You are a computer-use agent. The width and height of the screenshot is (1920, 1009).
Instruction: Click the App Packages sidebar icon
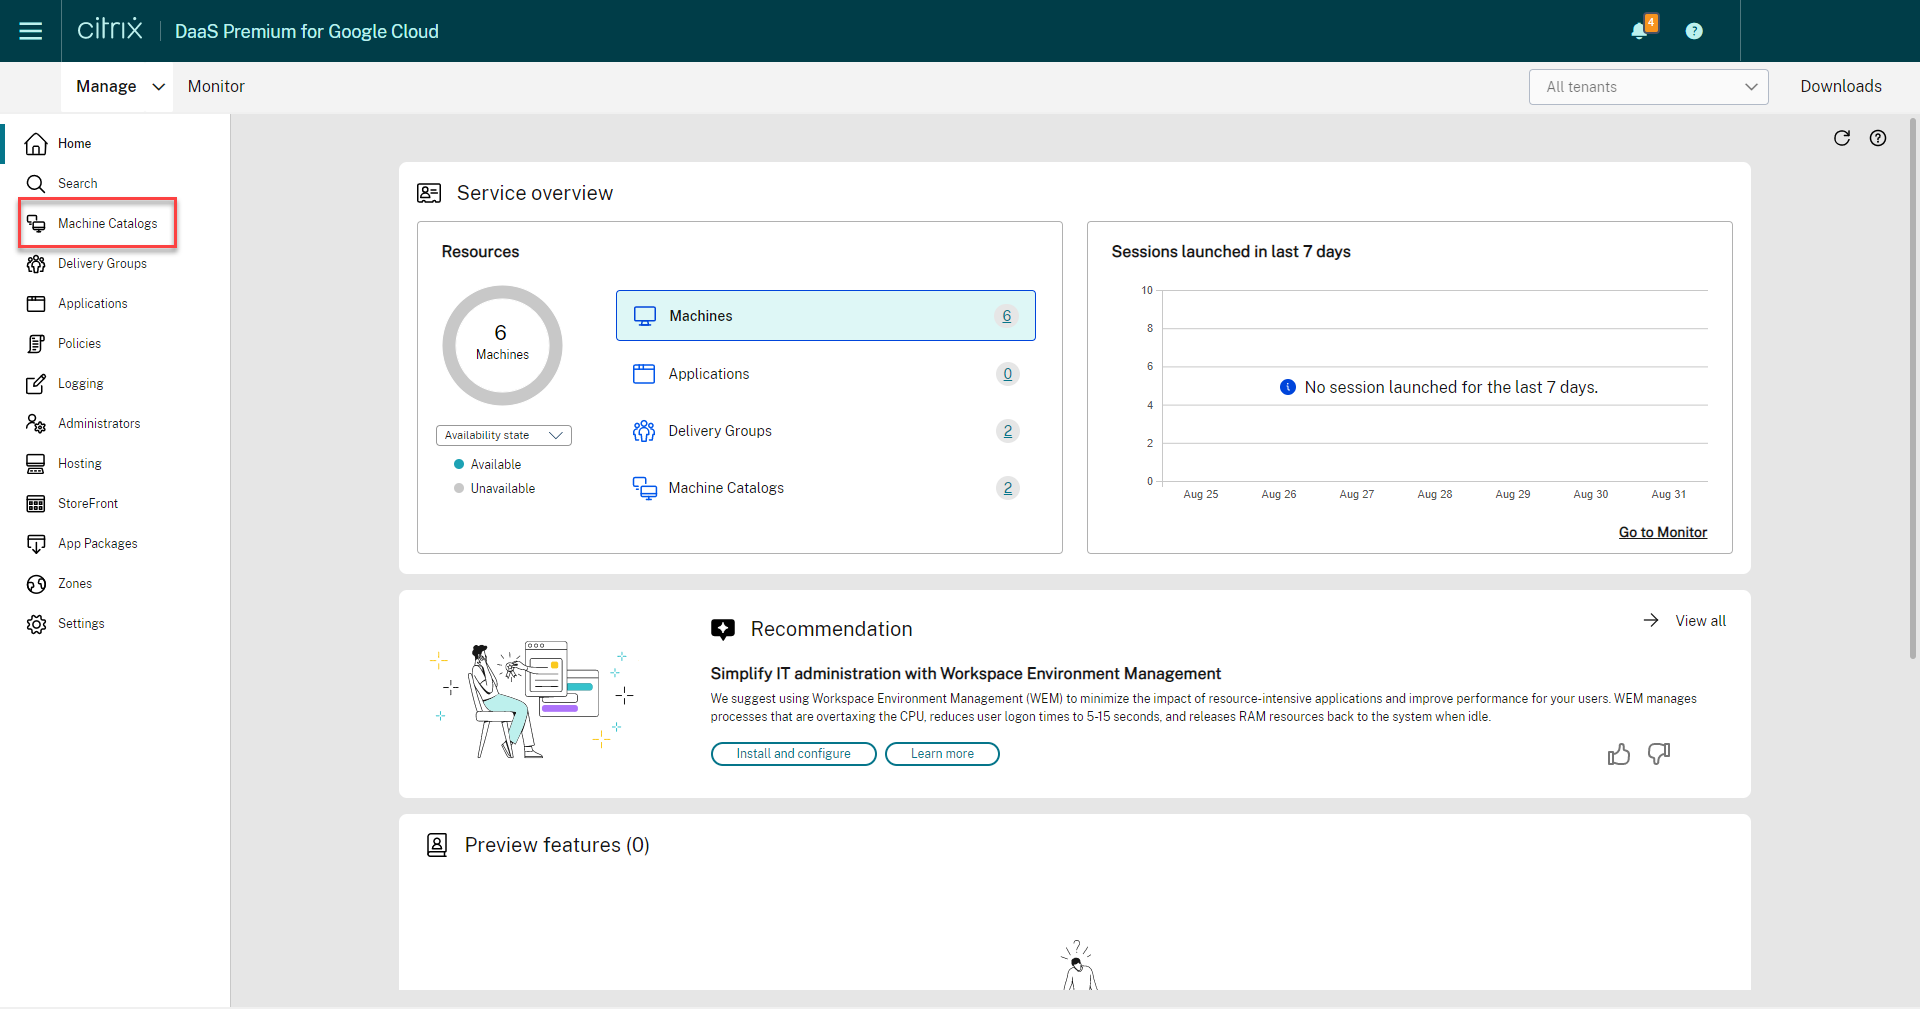click(x=36, y=543)
